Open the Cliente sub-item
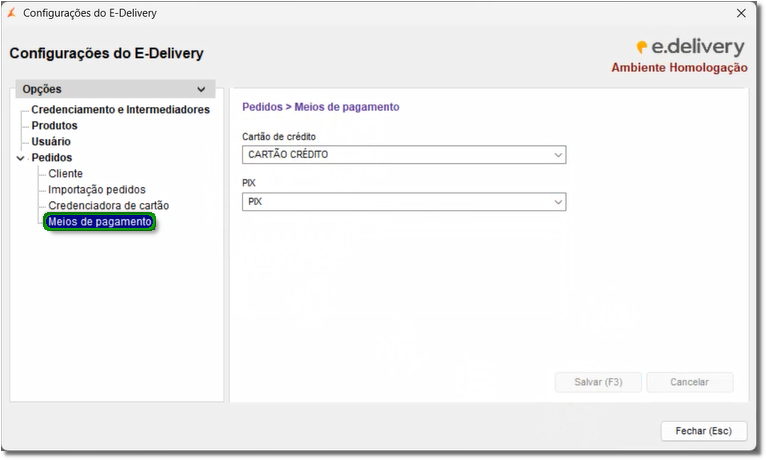 [x=66, y=174]
